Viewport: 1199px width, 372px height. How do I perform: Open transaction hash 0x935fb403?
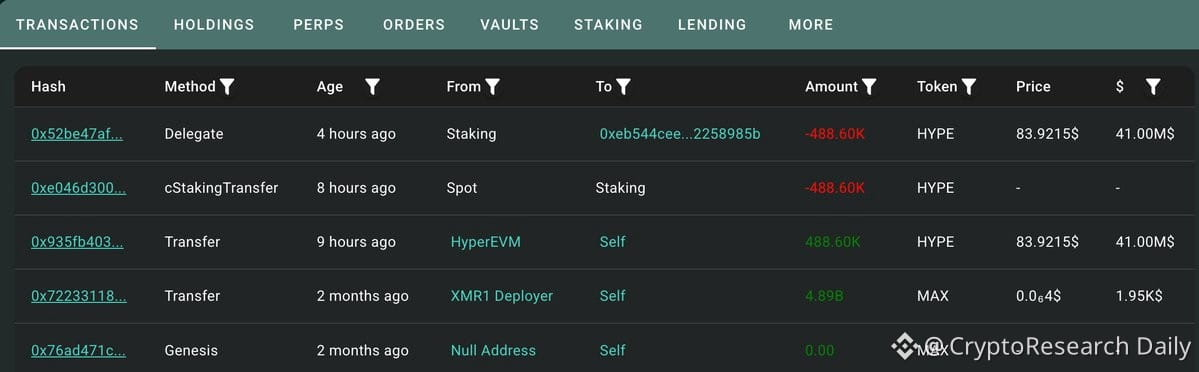point(77,242)
